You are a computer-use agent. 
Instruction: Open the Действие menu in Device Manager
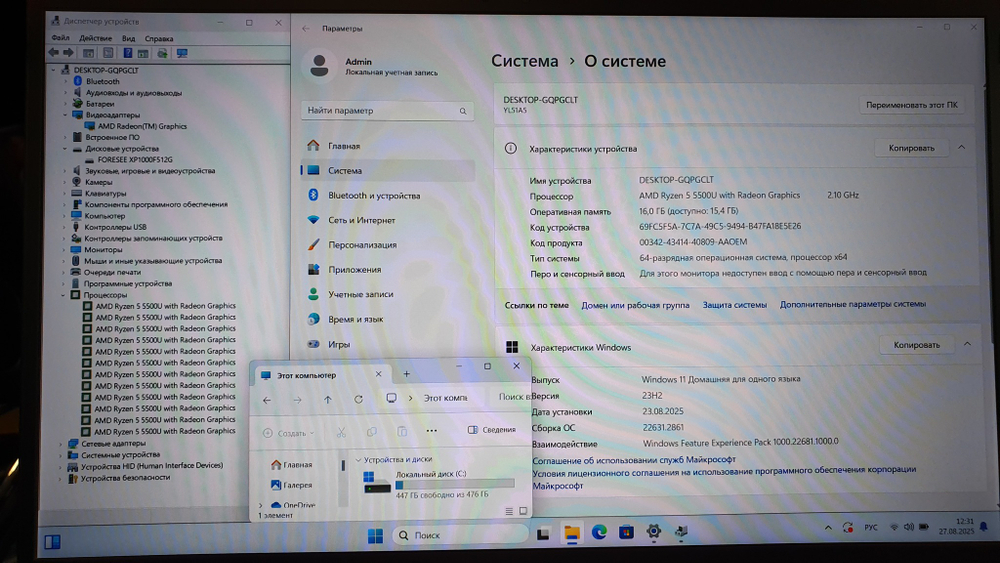96,38
